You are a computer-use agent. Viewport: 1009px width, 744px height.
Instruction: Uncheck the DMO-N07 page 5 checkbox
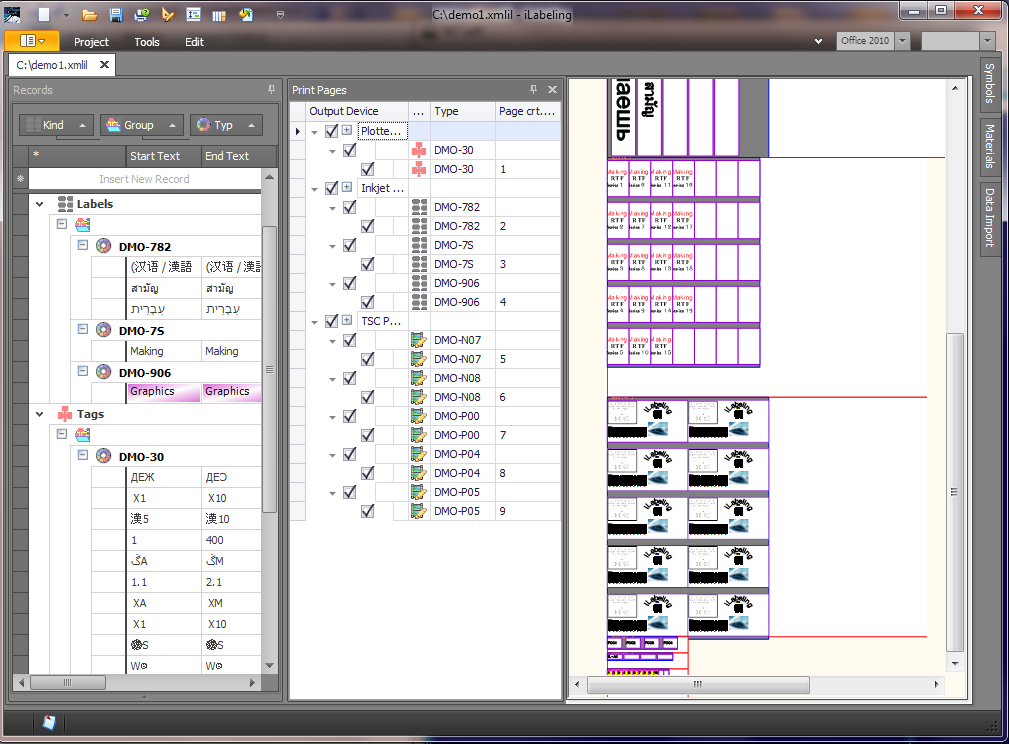pos(367,358)
